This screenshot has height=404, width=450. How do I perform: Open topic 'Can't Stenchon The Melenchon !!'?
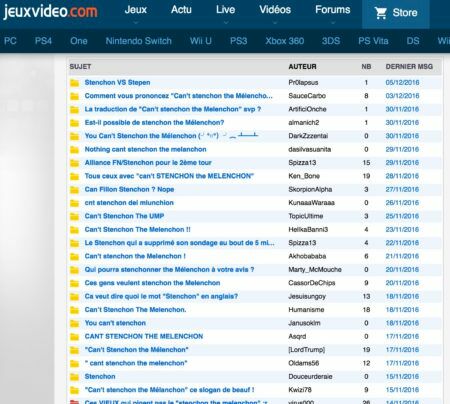[x=138, y=229]
